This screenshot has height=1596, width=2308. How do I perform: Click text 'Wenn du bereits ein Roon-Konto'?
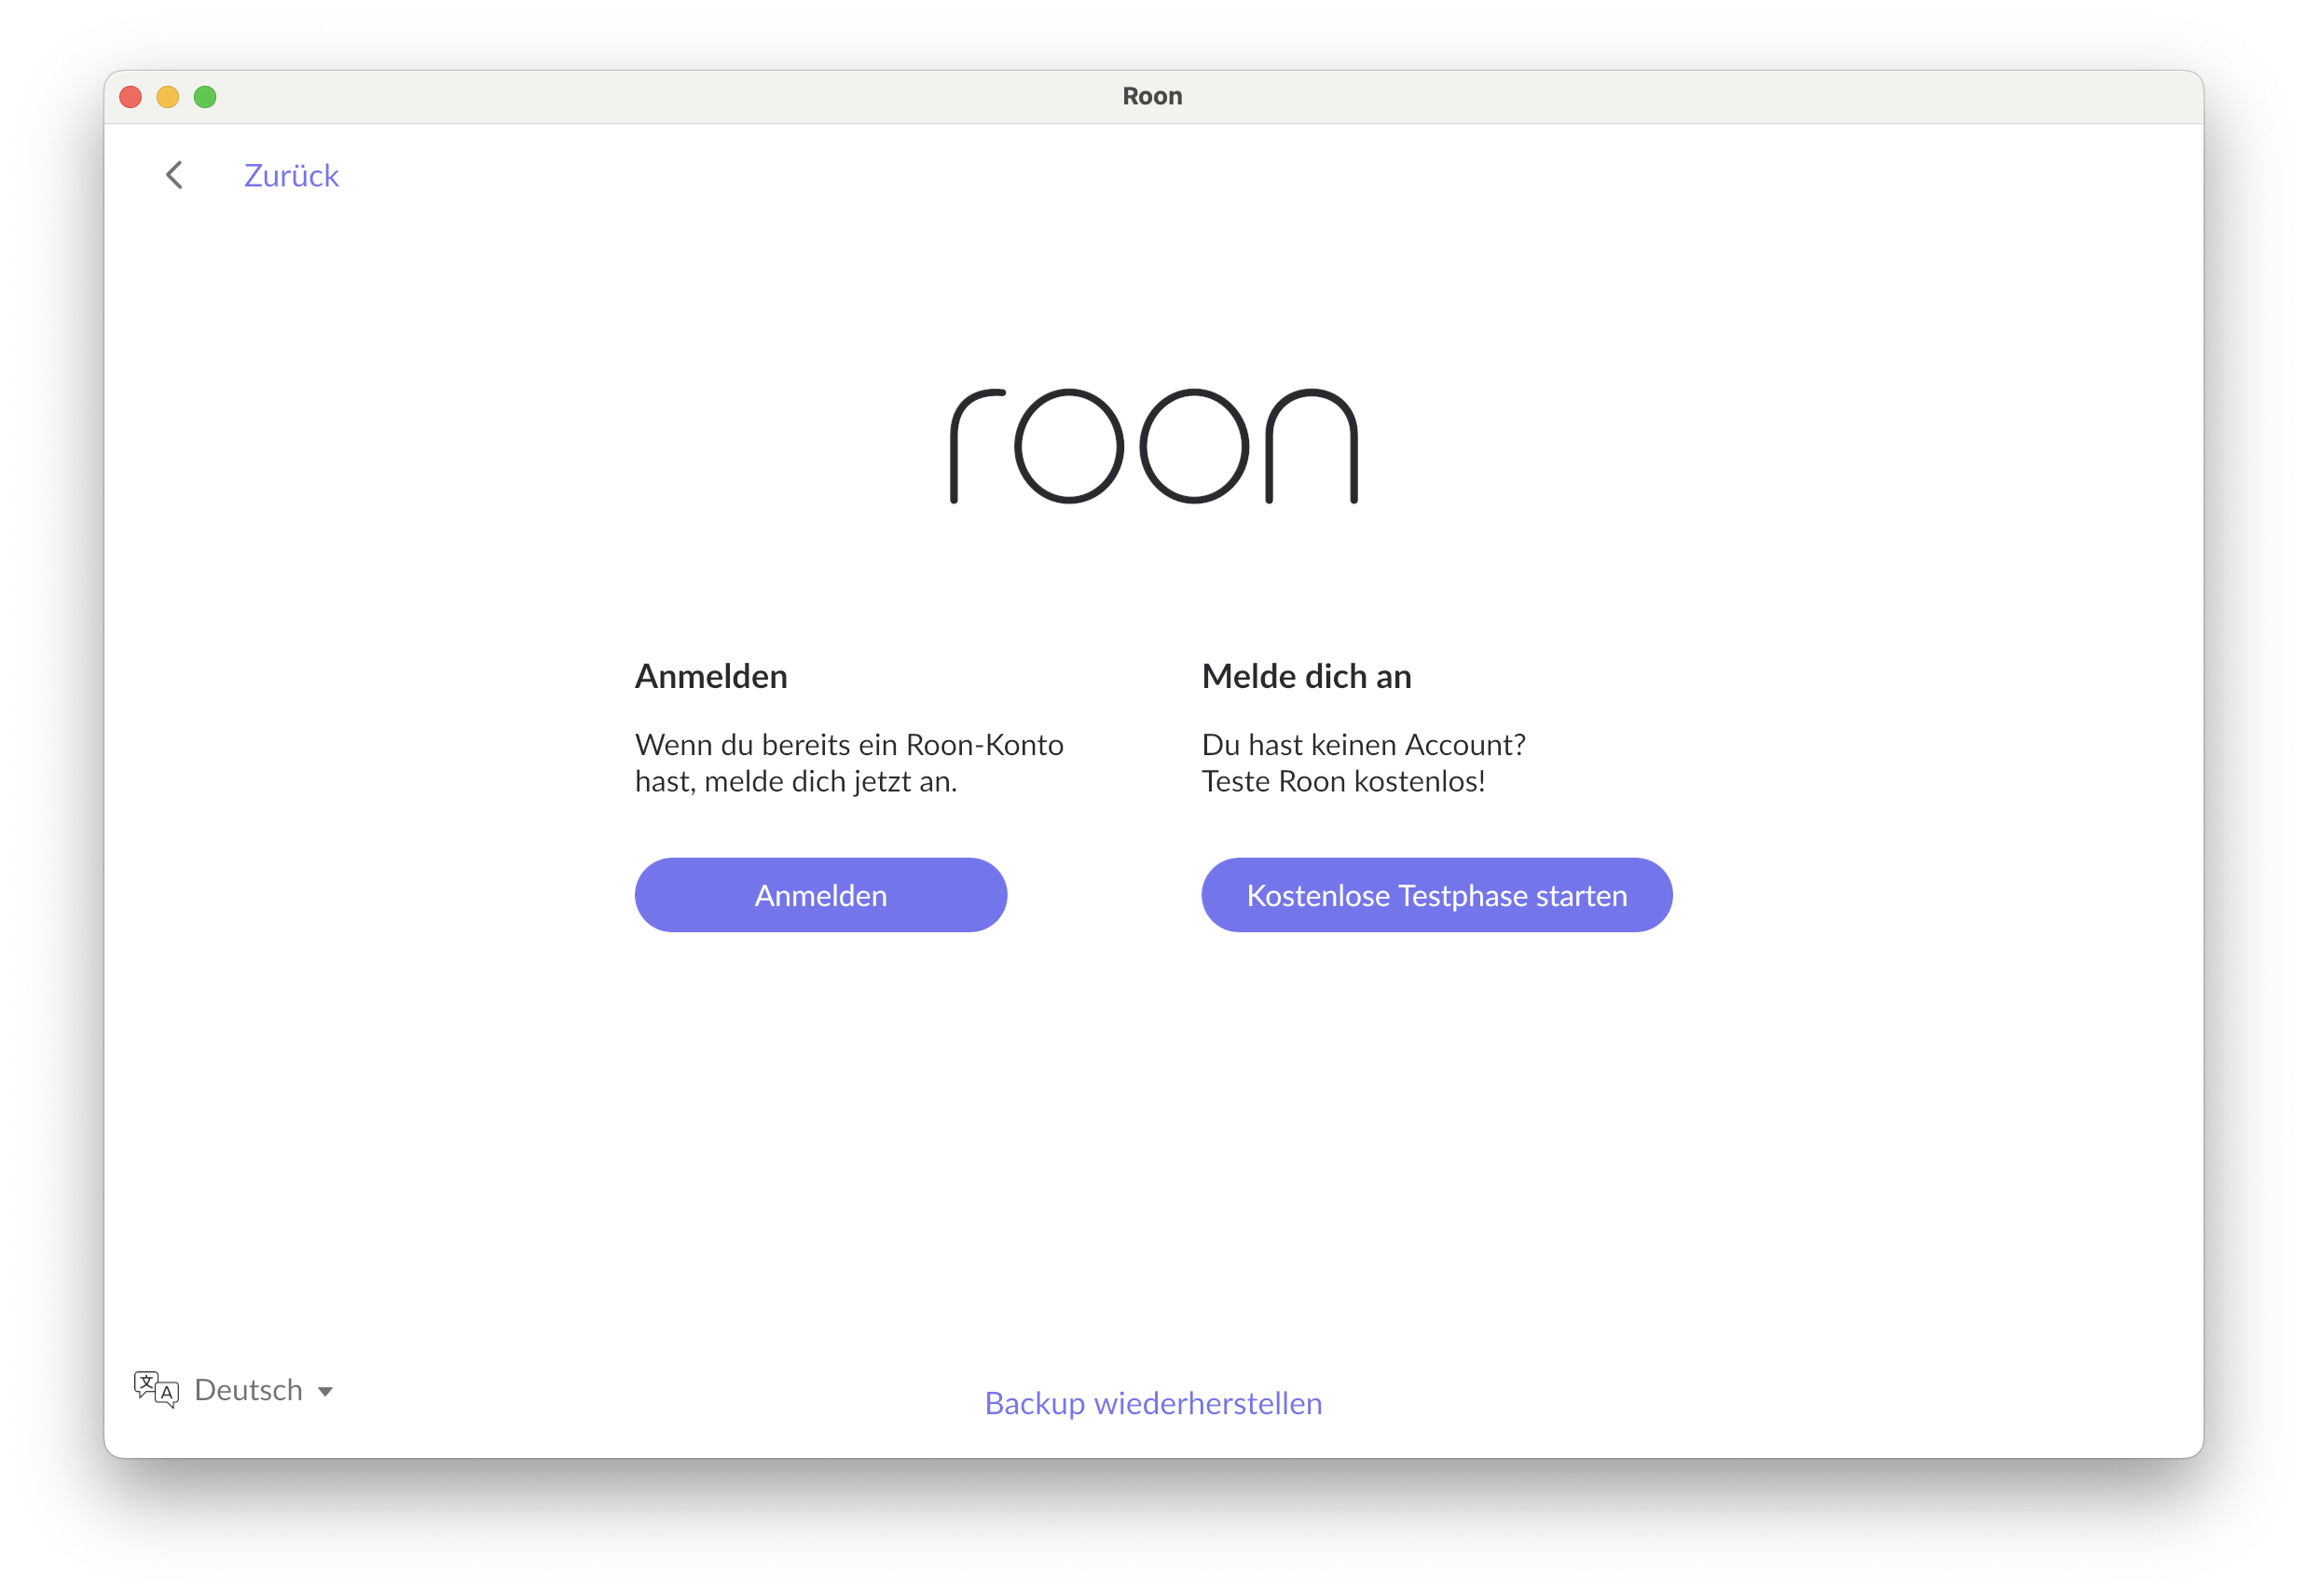coord(849,744)
